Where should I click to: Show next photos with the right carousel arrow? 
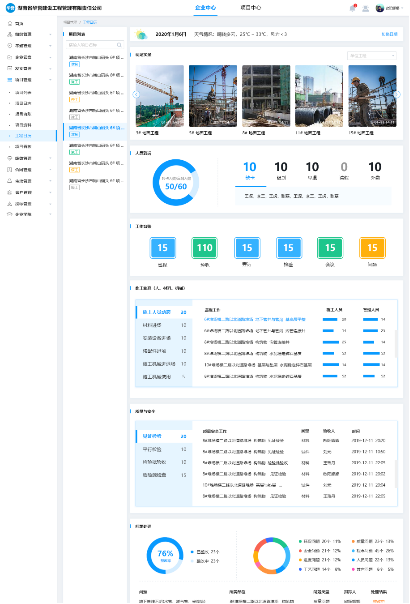tap(397, 94)
